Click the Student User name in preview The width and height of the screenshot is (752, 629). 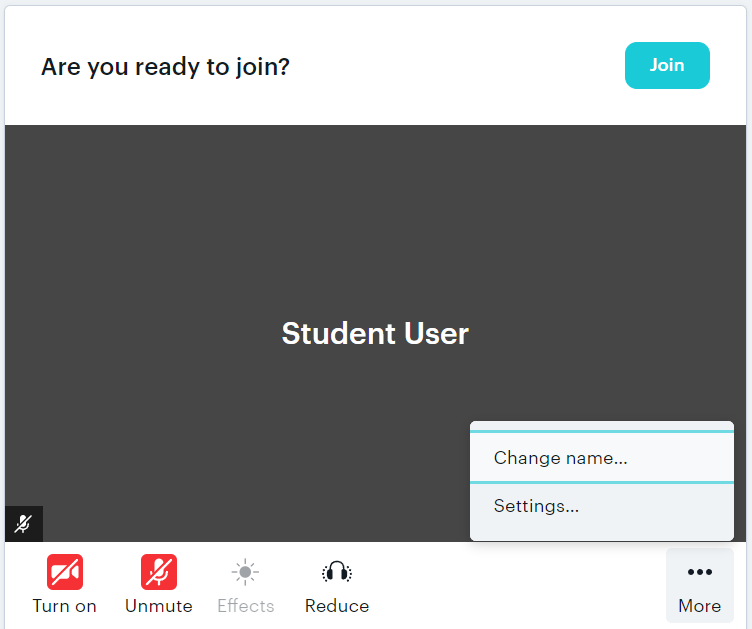[x=375, y=333]
